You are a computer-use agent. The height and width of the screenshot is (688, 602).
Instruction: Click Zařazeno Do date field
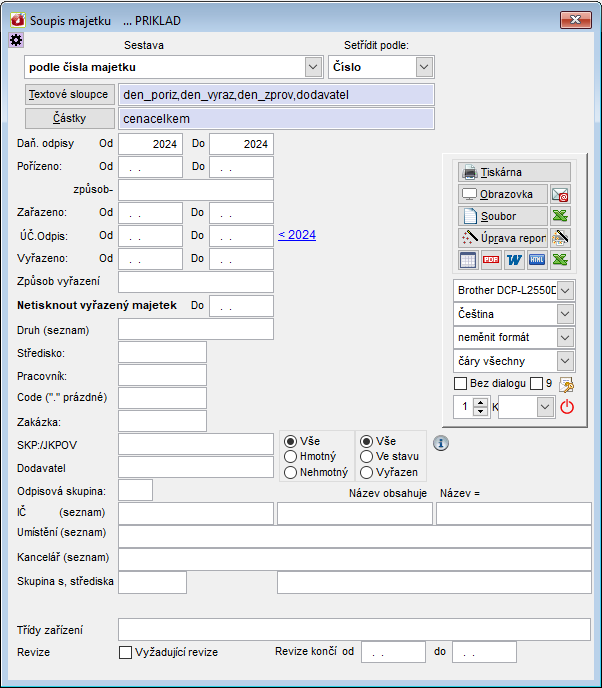point(241,213)
